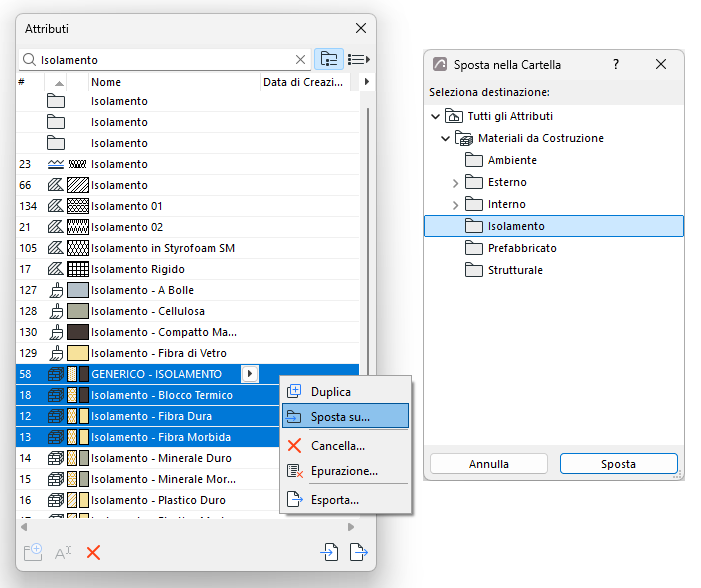
Task: Select Duplica in context menu
Action: click(x=345, y=392)
